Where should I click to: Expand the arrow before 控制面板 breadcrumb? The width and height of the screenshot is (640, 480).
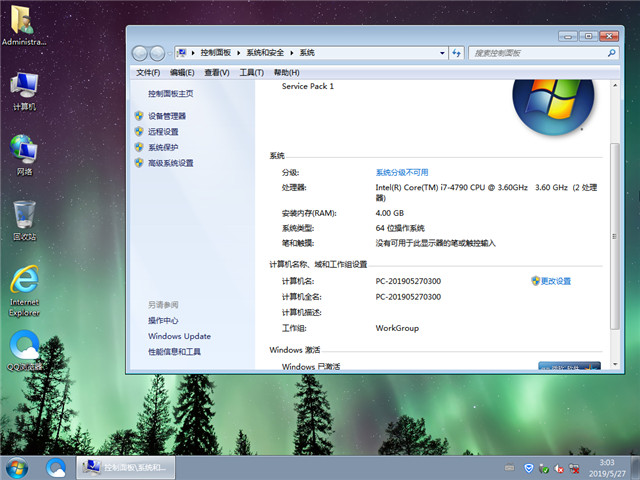pos(193,53)
